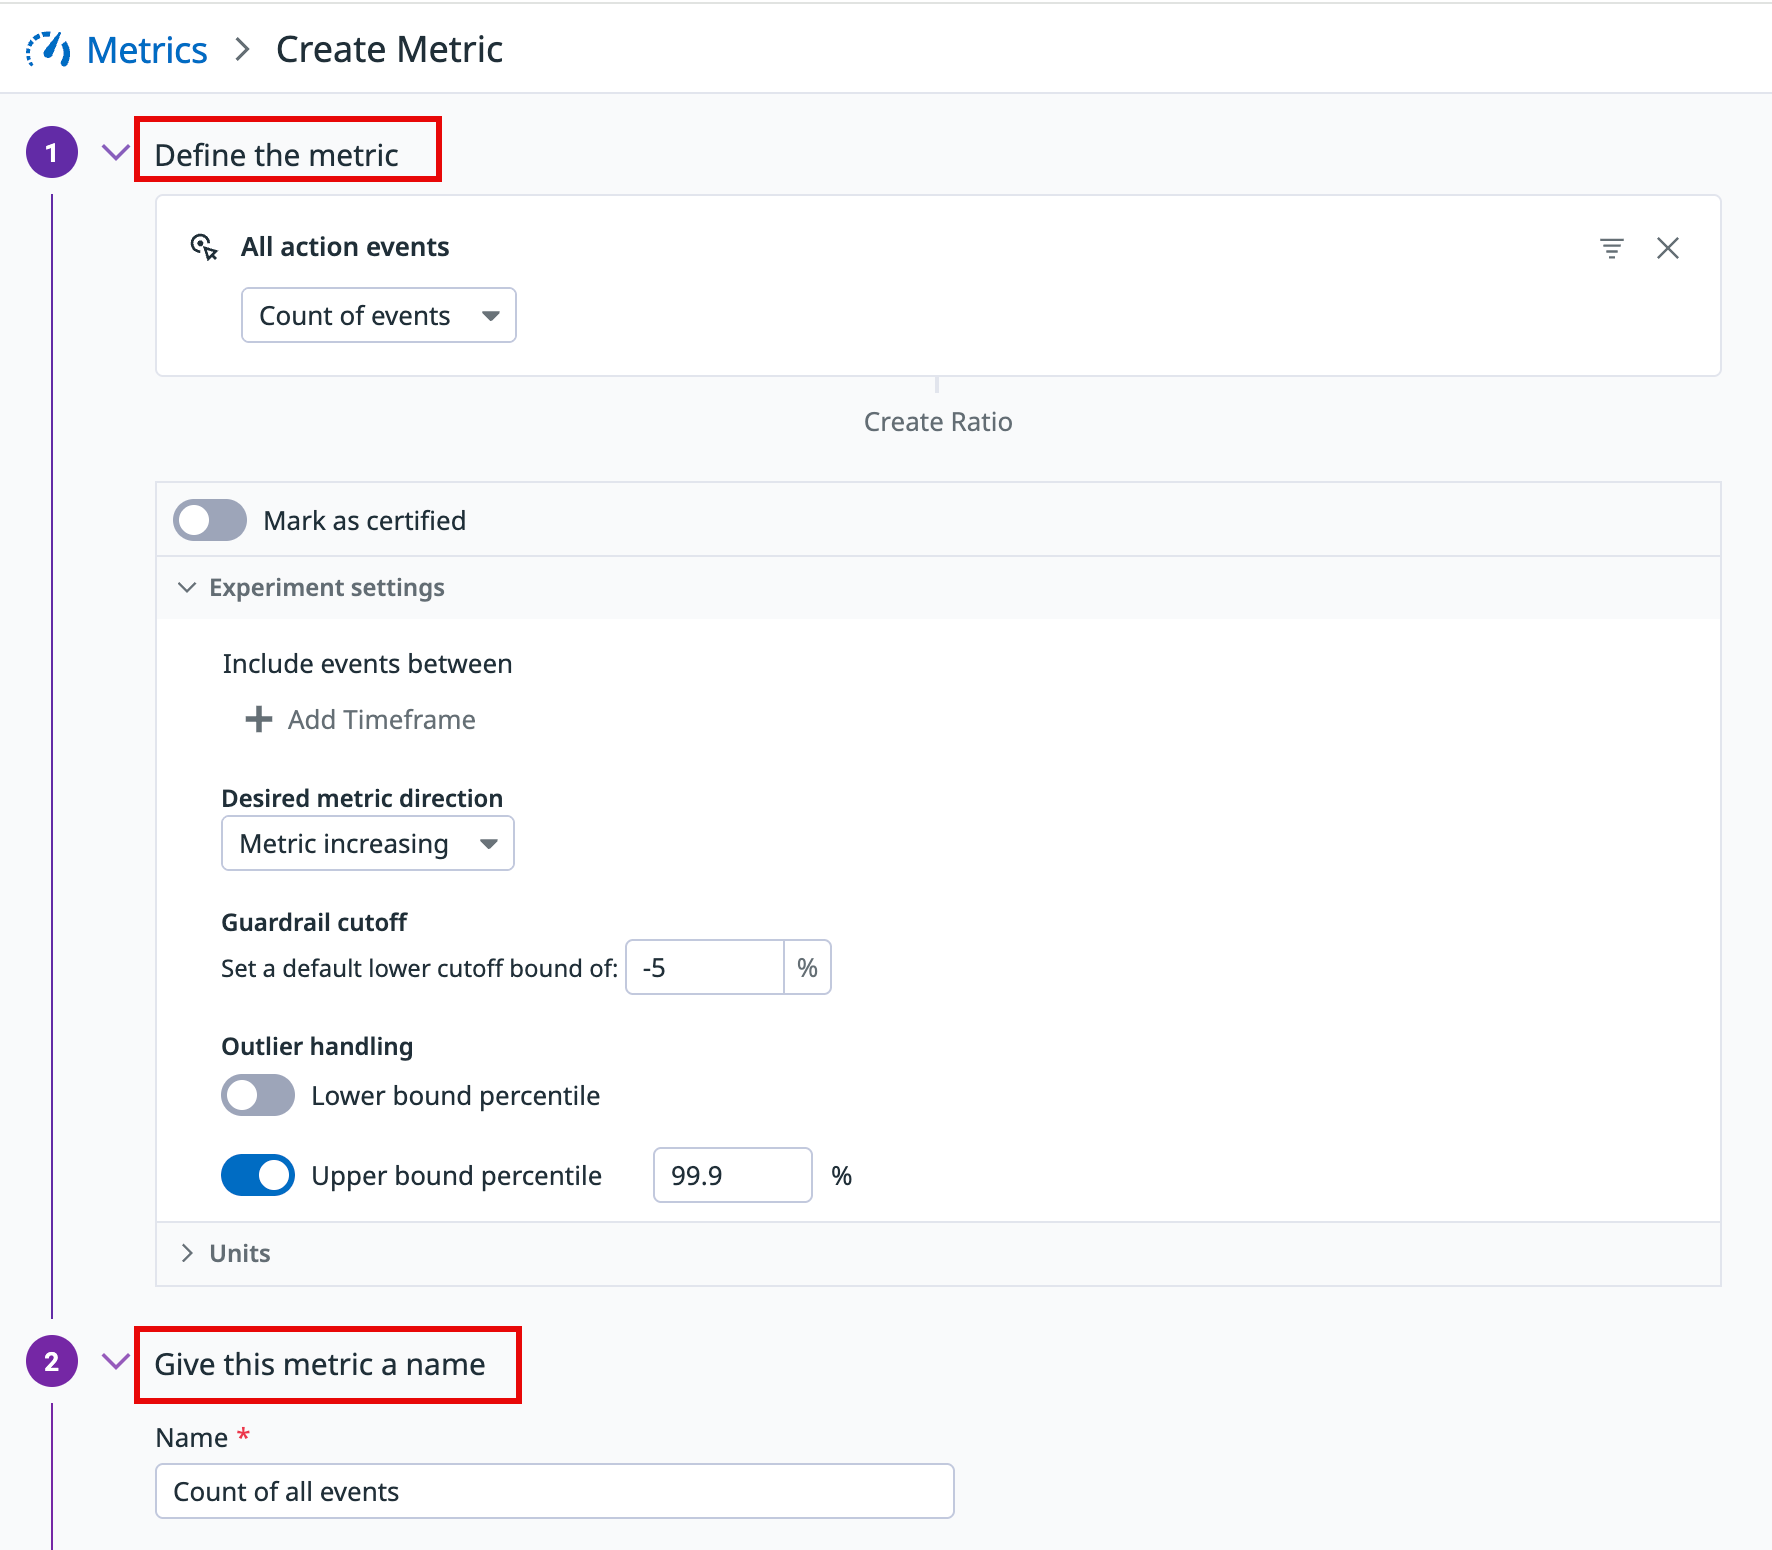Click the Create Ratio button
The image size is (1772, 1550).
(937, 422)
